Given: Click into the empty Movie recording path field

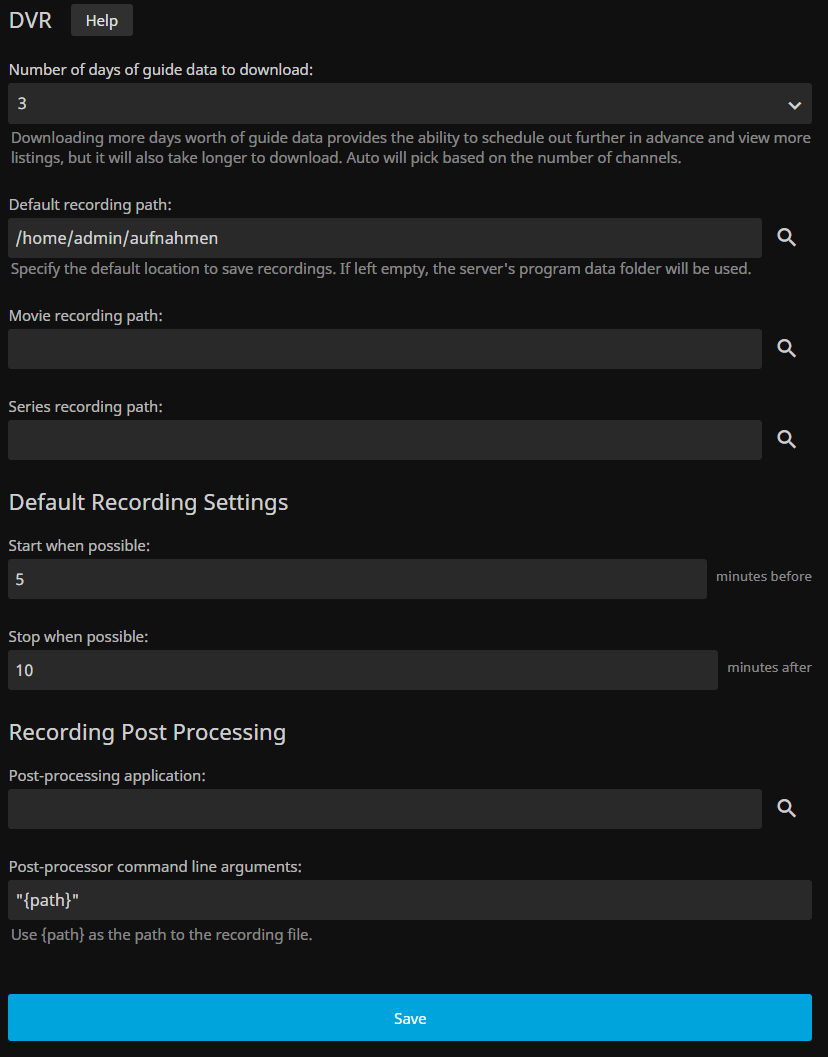Looking at the screenshot, I should coord(385,349).
